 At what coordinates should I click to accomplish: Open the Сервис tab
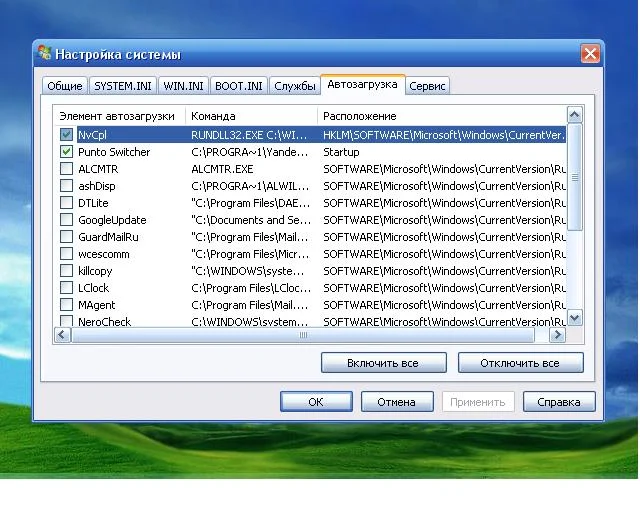click(x=427, y=86)
